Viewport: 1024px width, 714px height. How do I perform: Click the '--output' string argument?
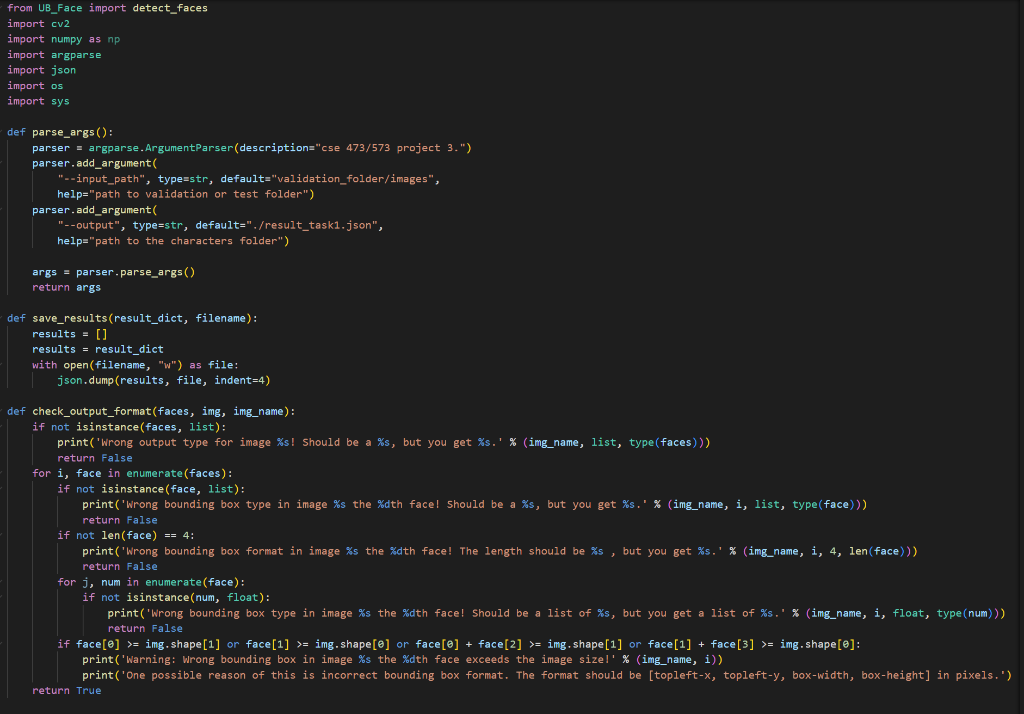click(89, 225)
